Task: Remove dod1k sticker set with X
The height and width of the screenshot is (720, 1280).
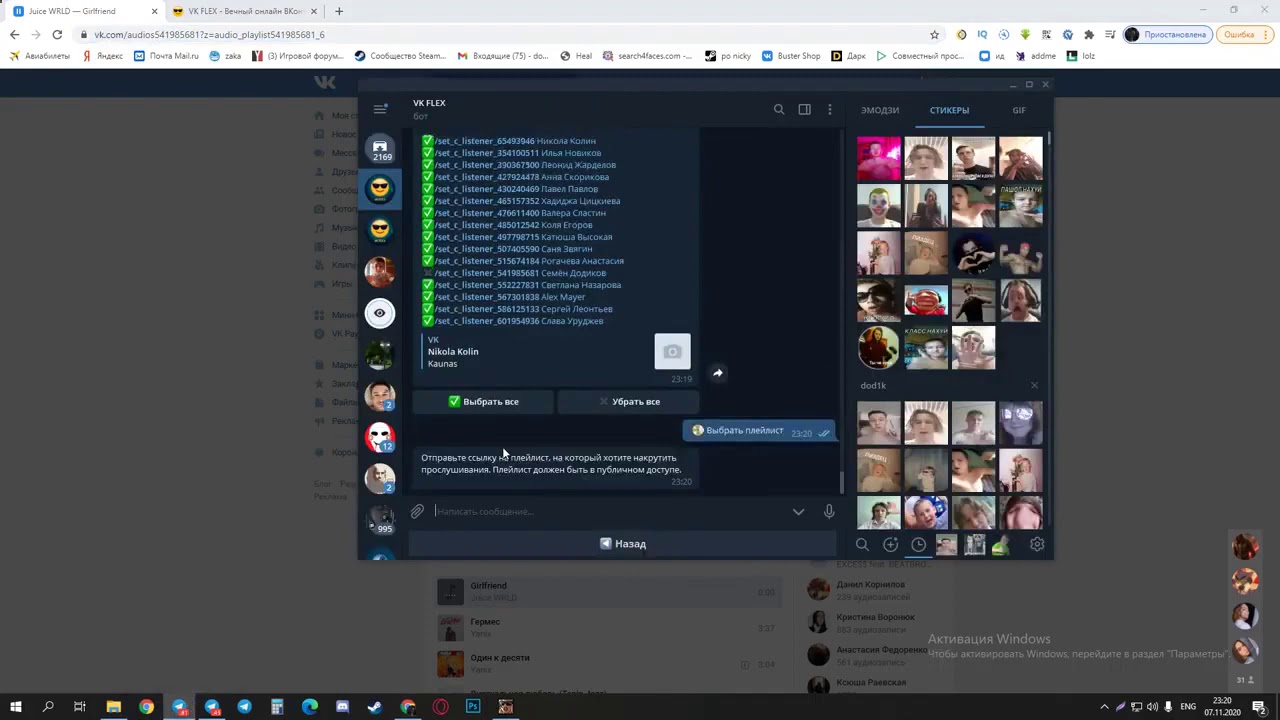Action: click(x=1034, y=385)
